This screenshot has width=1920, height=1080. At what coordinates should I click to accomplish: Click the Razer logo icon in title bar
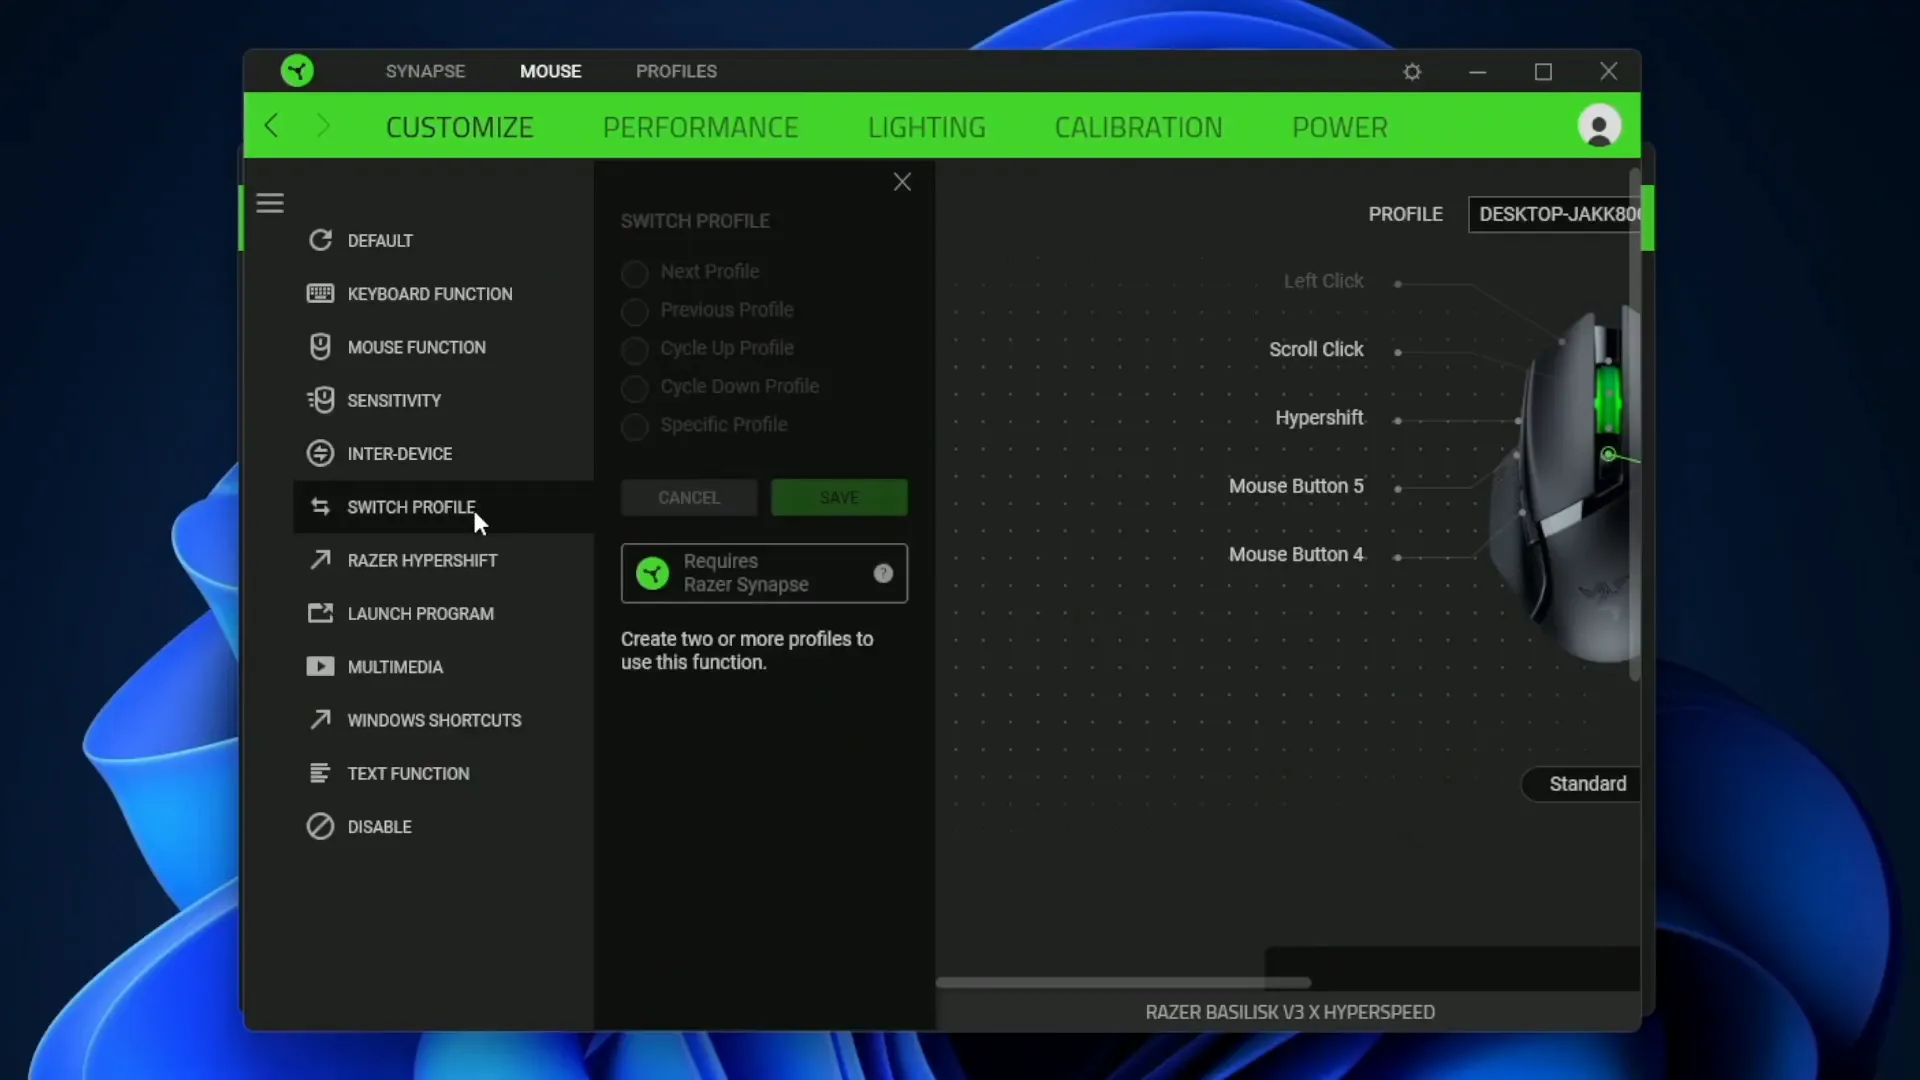pyautogui.click(x=297, y=71)
